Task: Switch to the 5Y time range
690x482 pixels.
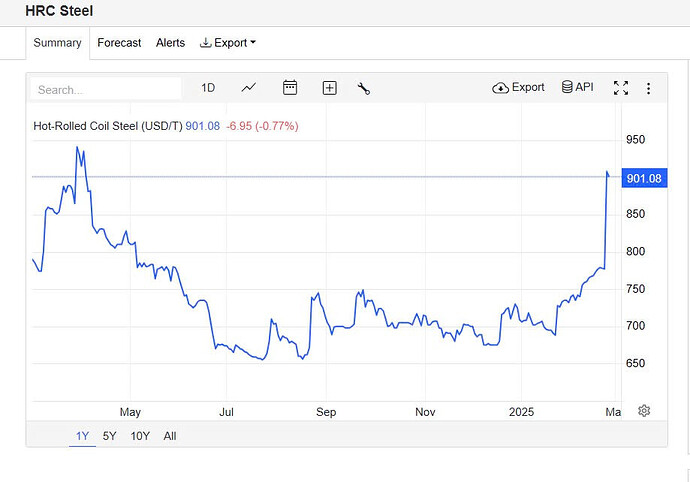Action: pos(109,436)
